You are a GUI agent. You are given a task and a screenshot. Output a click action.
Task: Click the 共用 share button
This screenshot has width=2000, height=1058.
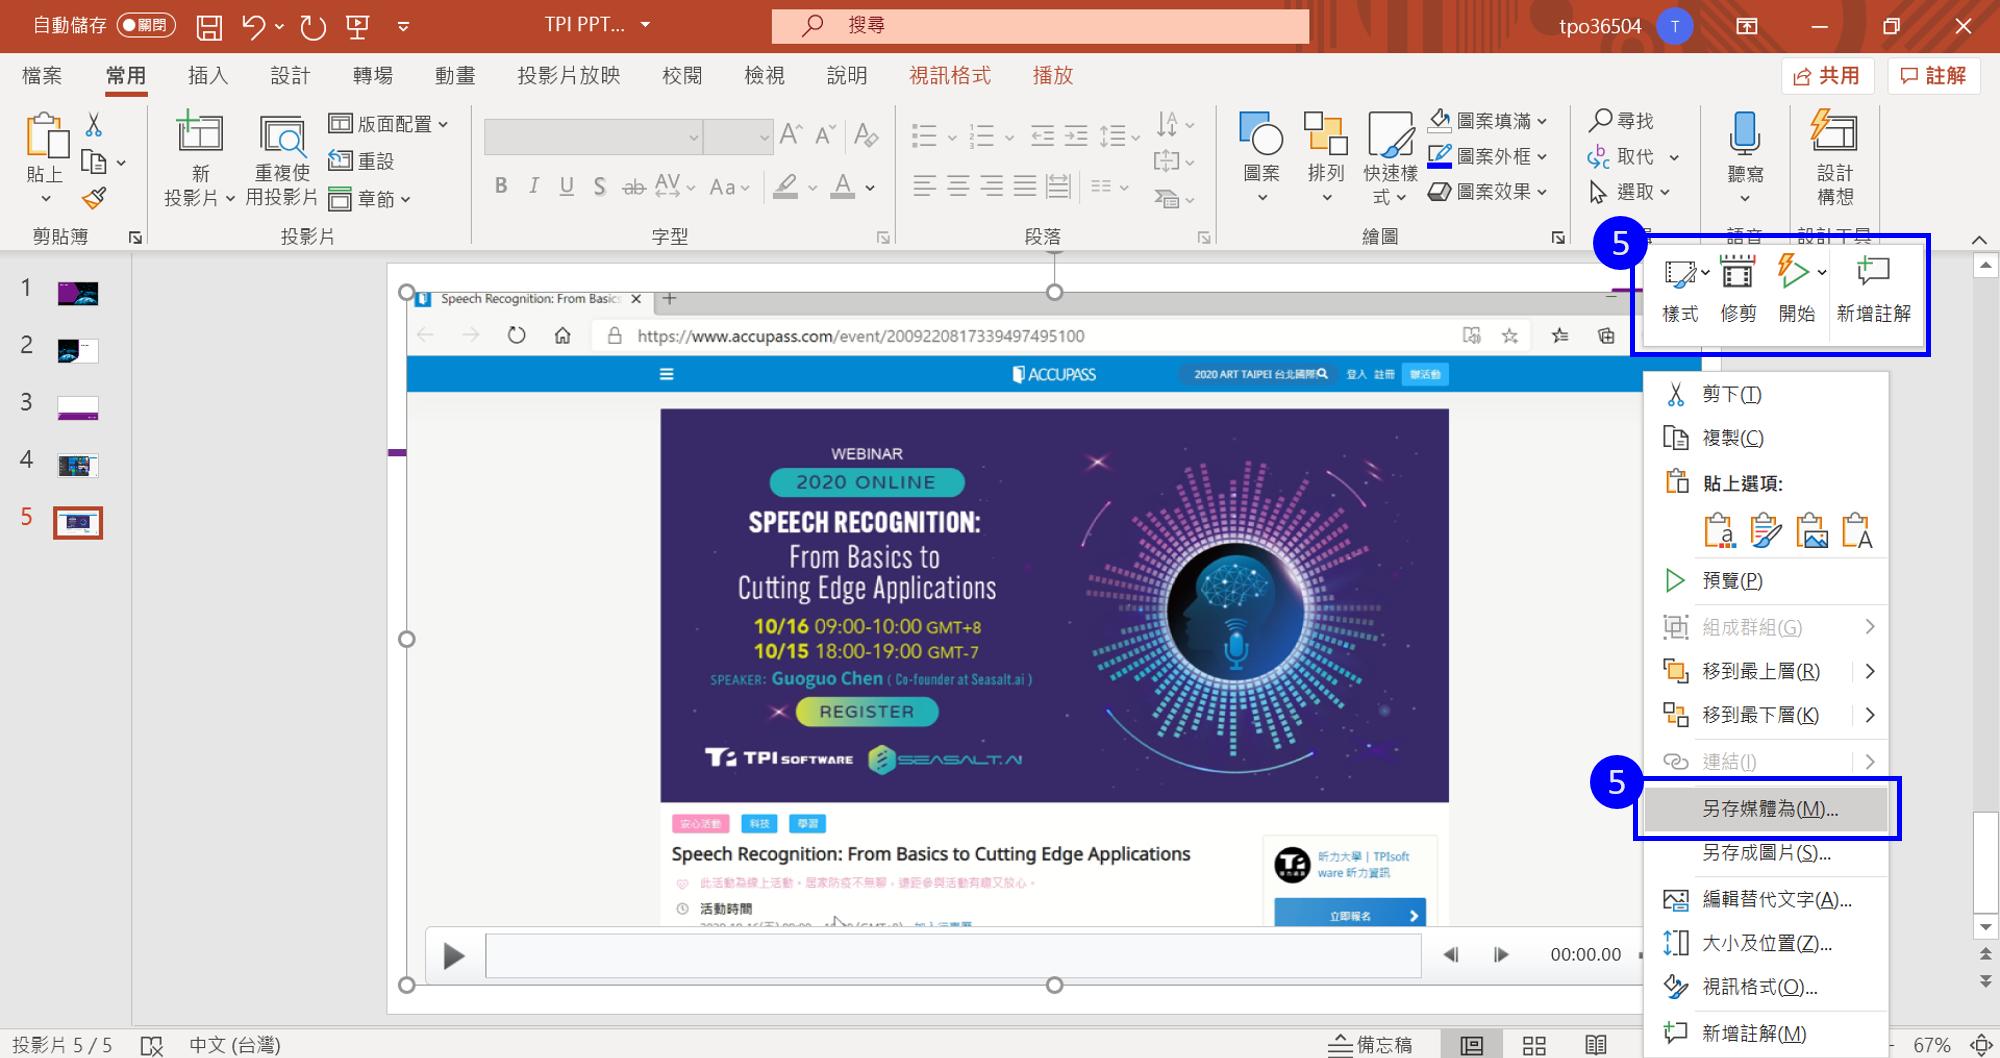click(x=1827, y=76)
